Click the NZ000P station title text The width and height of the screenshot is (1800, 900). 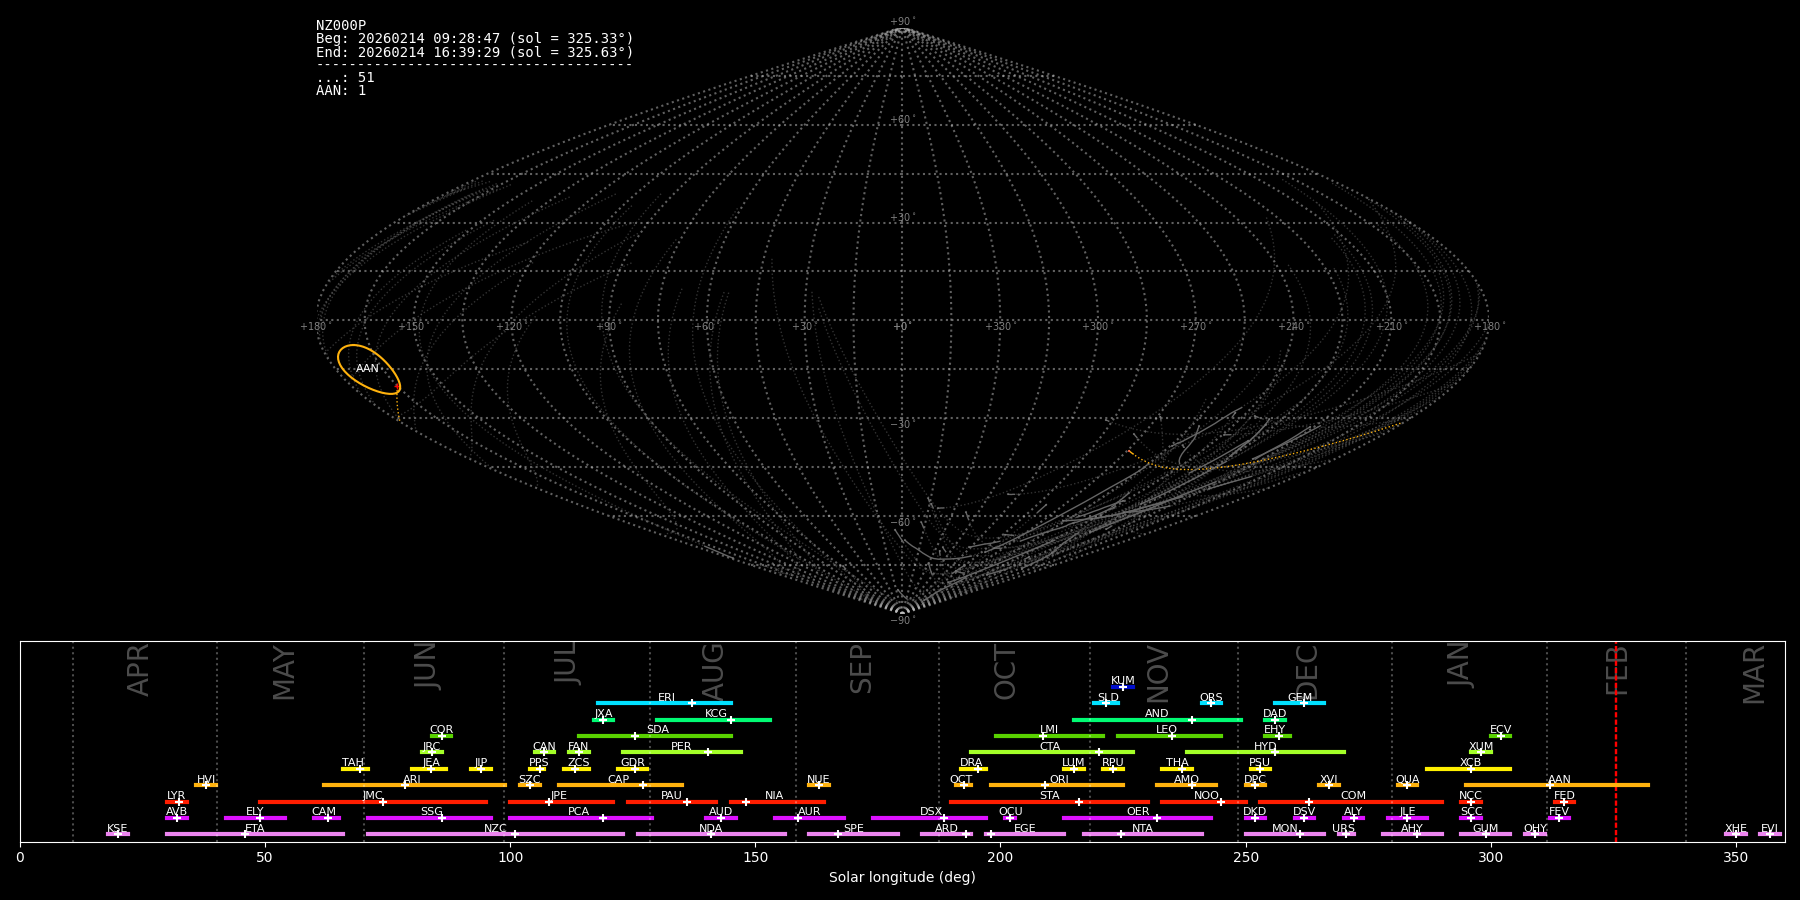tap(341, 26)
